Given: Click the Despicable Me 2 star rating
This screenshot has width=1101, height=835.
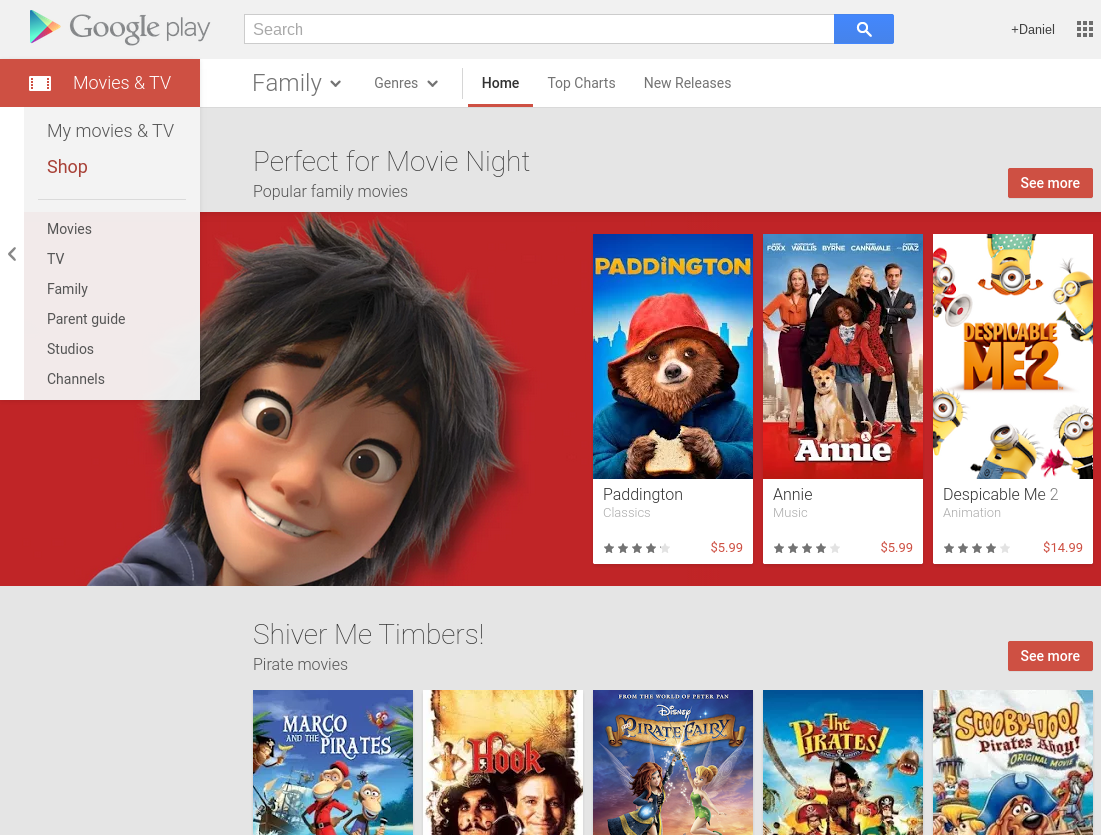Looking at the screenshot, I should [x=977, y=548].
